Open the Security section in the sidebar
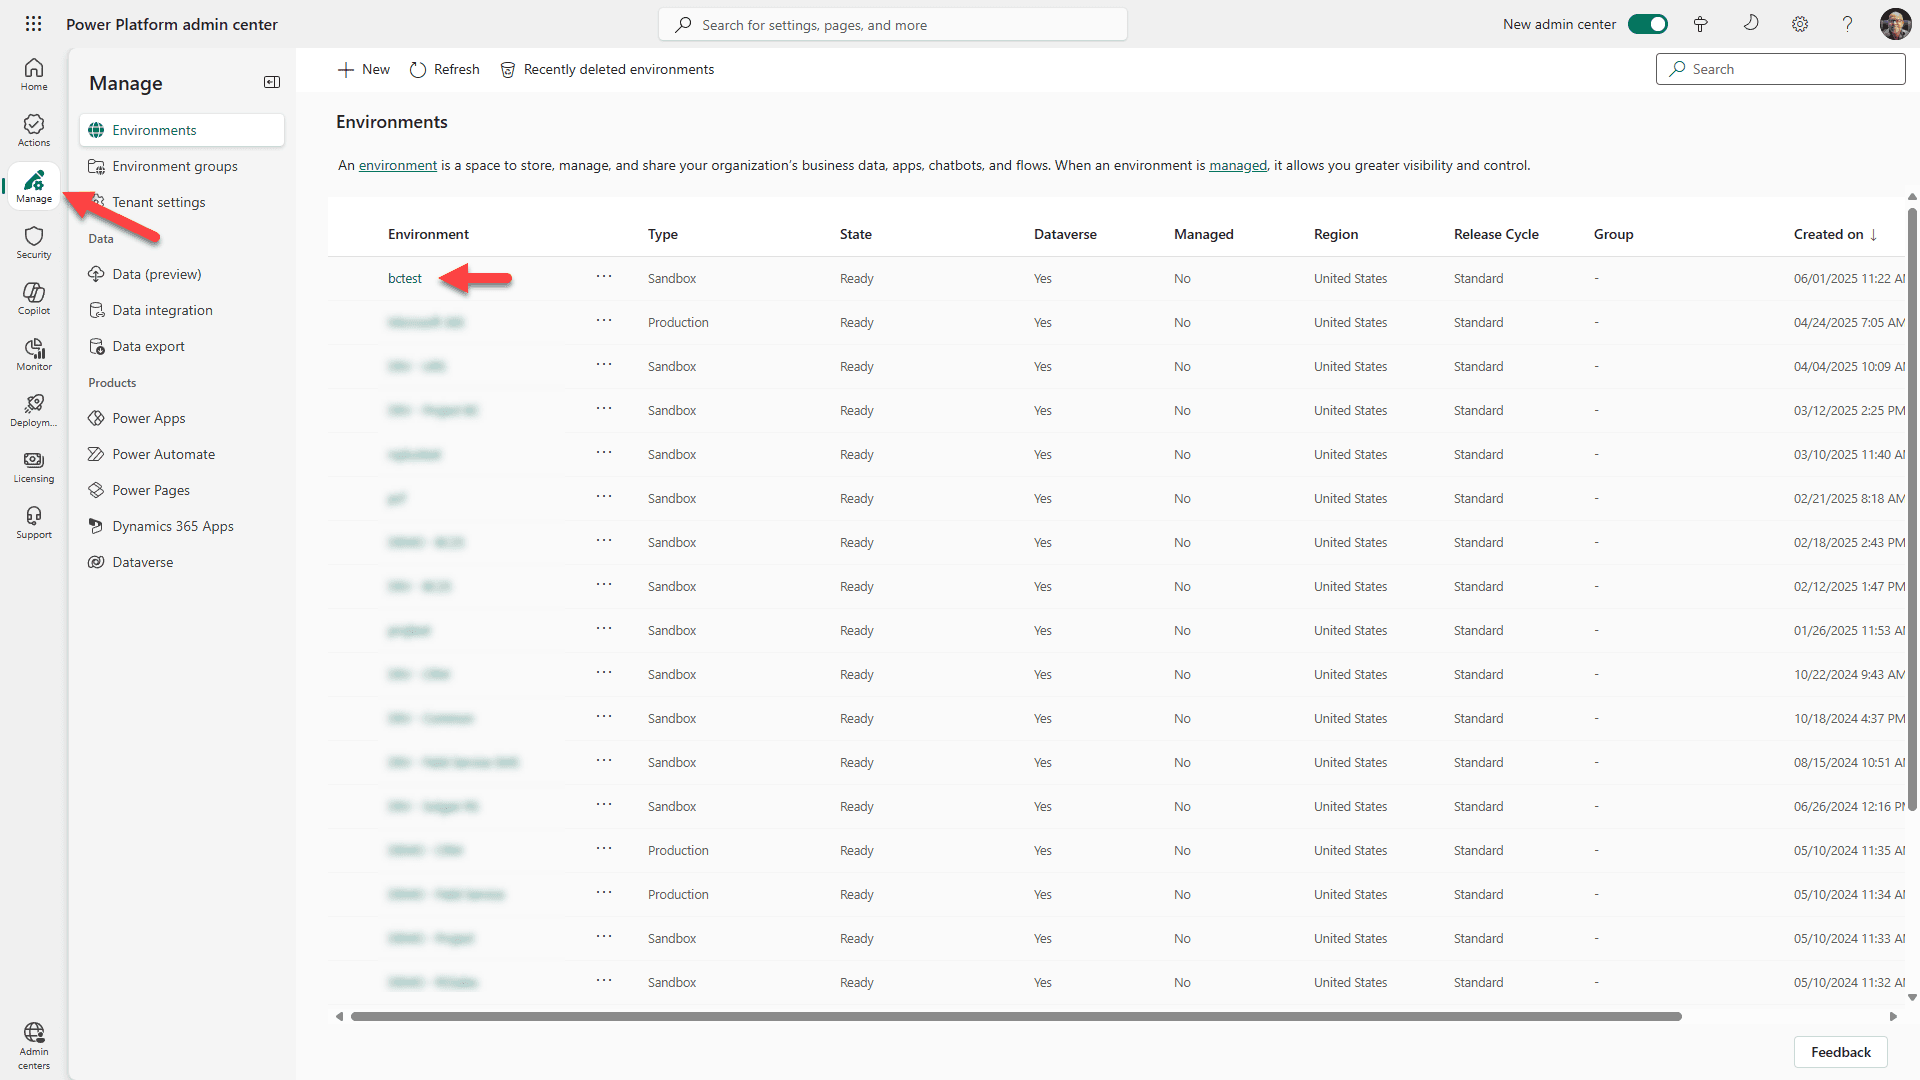Screen dimensions: 1920x1080 pyautogui.click(x=33, y=241)
